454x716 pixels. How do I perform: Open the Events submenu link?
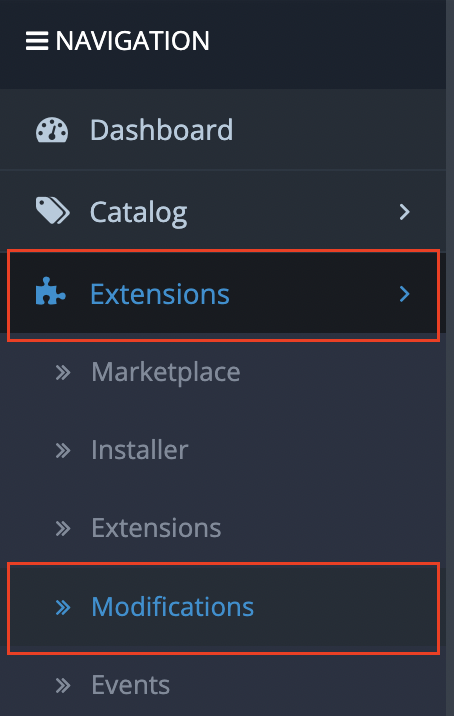[x=131, y=685]
